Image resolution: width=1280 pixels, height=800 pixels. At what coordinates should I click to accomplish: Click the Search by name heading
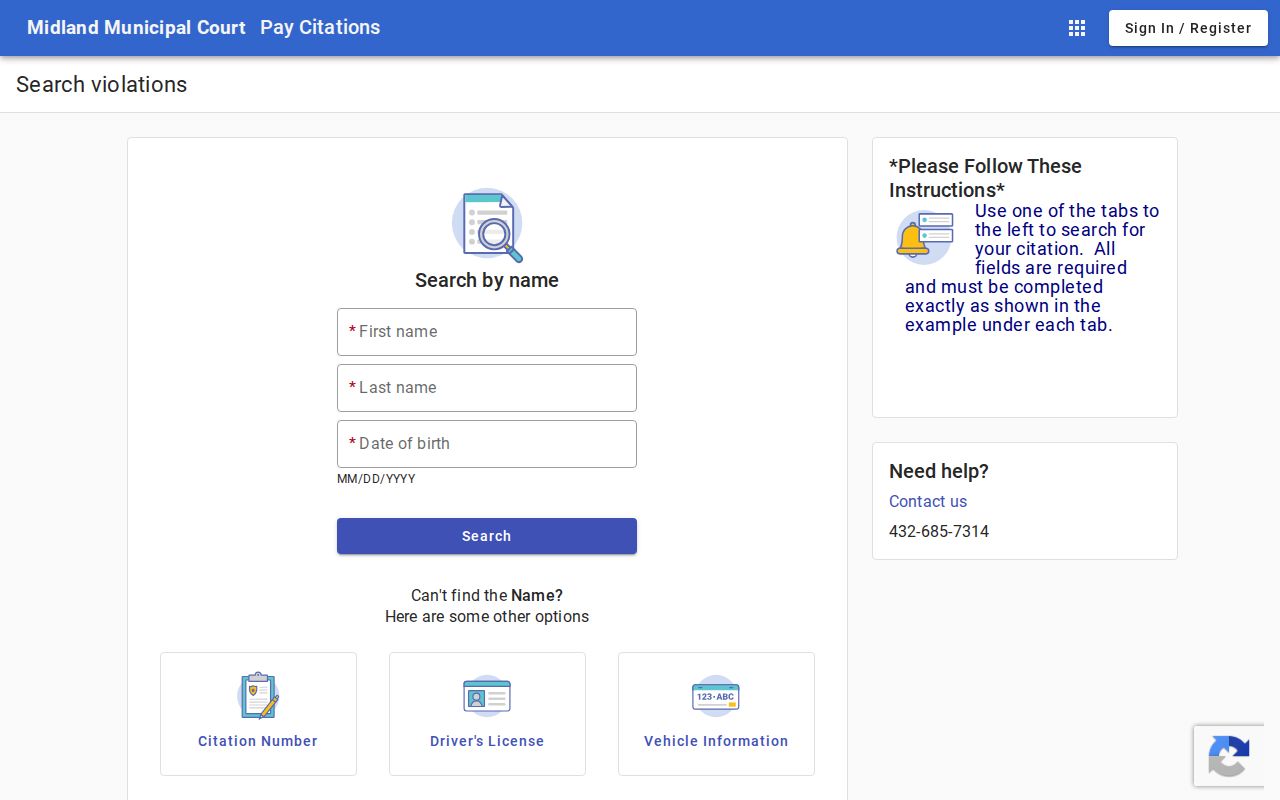pos(487,281)
